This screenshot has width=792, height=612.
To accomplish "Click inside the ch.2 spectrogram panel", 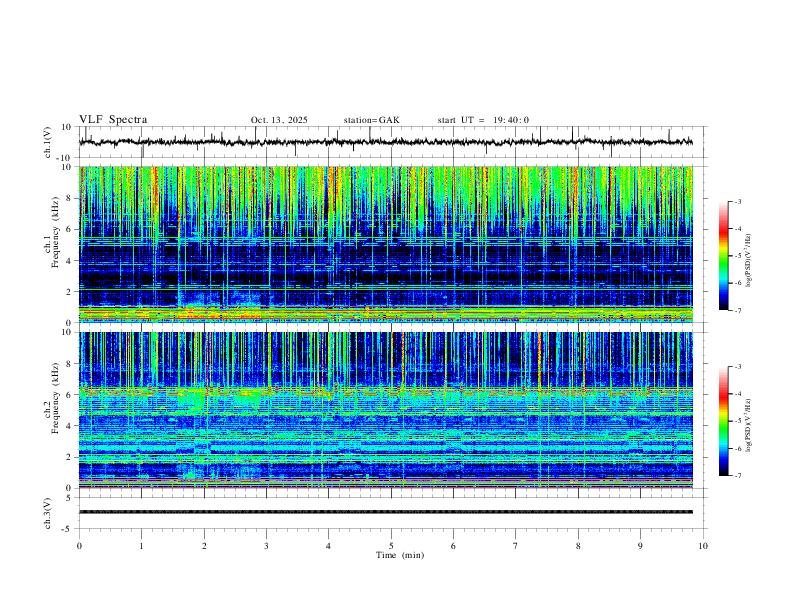I will point(385,410).
